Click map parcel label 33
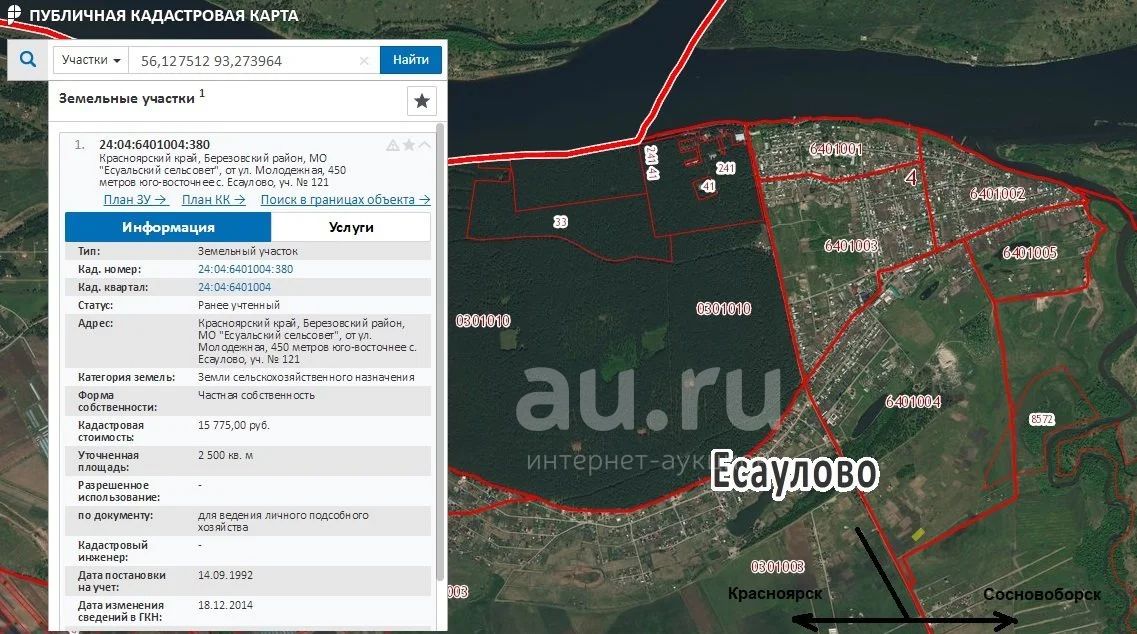Image resolution: width=1137 pixels, height=634 pixels. click(561, 222)
